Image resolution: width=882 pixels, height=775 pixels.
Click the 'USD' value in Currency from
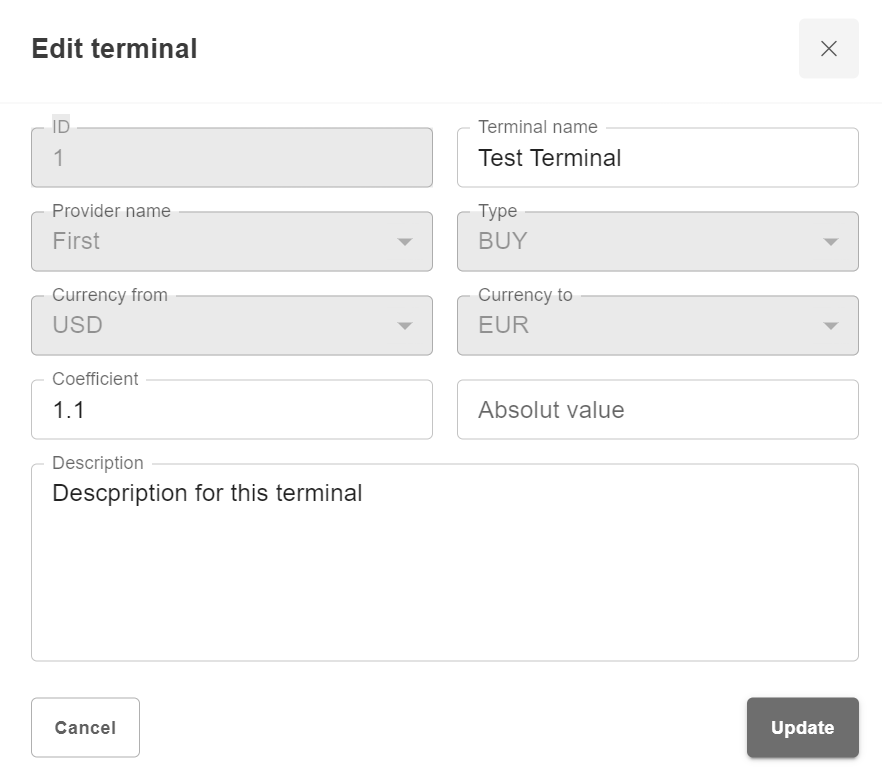point(78,325)
